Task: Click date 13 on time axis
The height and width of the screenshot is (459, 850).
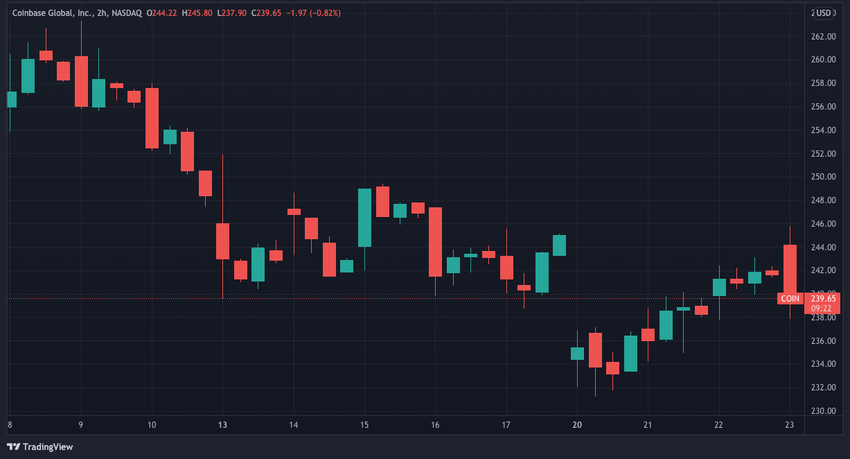Action: (x=222, y=425)
